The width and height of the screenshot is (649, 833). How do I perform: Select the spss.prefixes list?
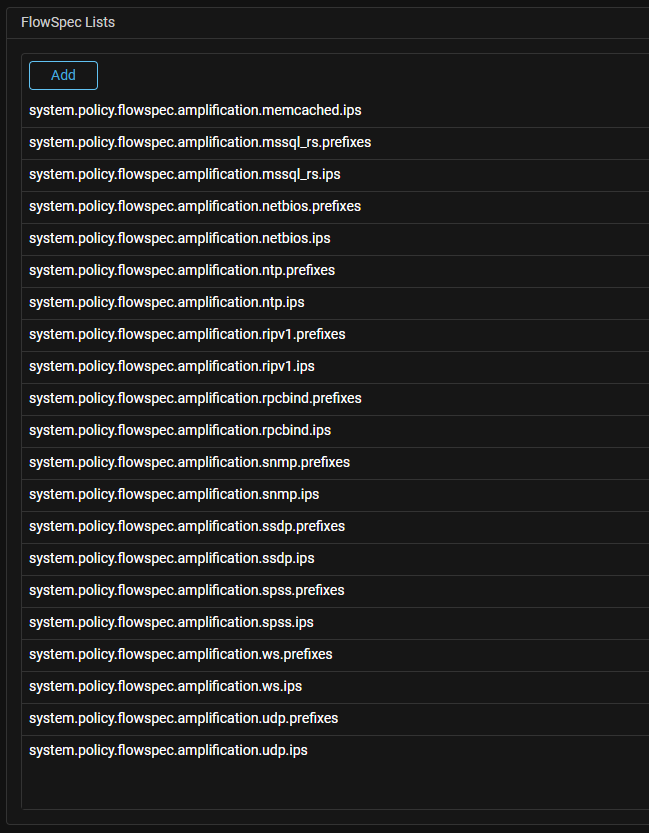pos(187,590)
